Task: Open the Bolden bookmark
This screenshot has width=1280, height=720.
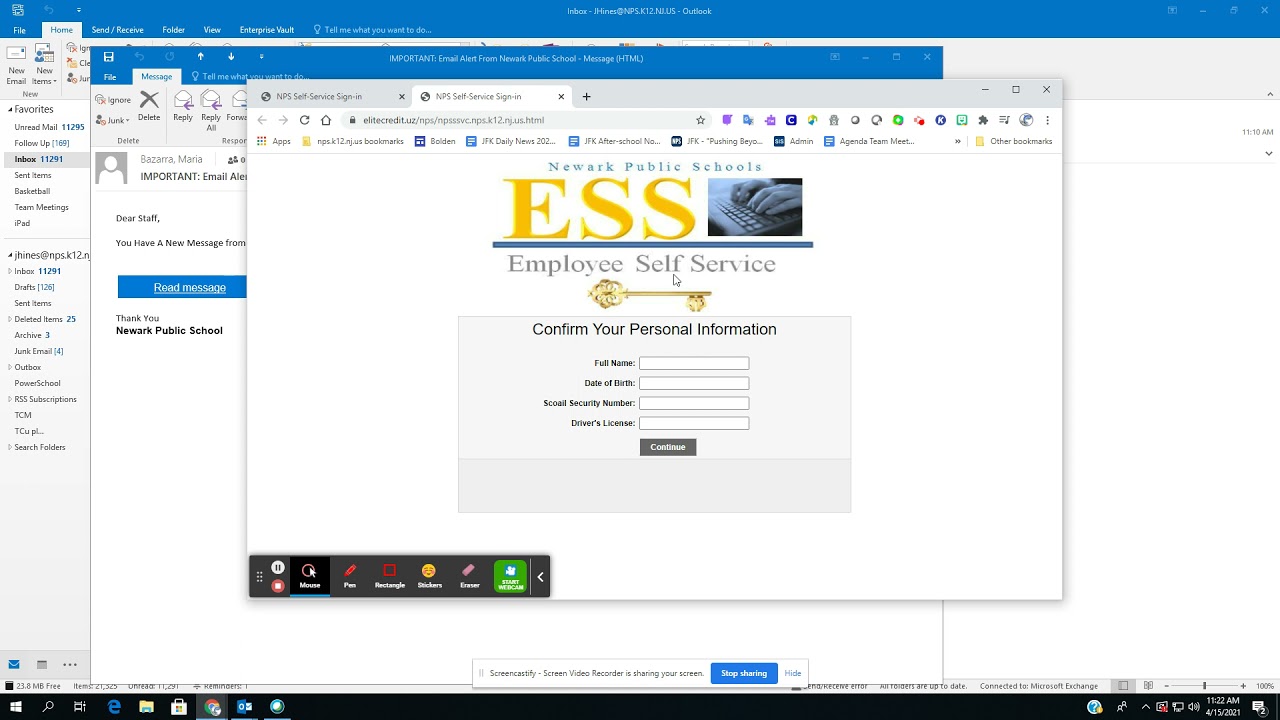Action: coord(435,141)
